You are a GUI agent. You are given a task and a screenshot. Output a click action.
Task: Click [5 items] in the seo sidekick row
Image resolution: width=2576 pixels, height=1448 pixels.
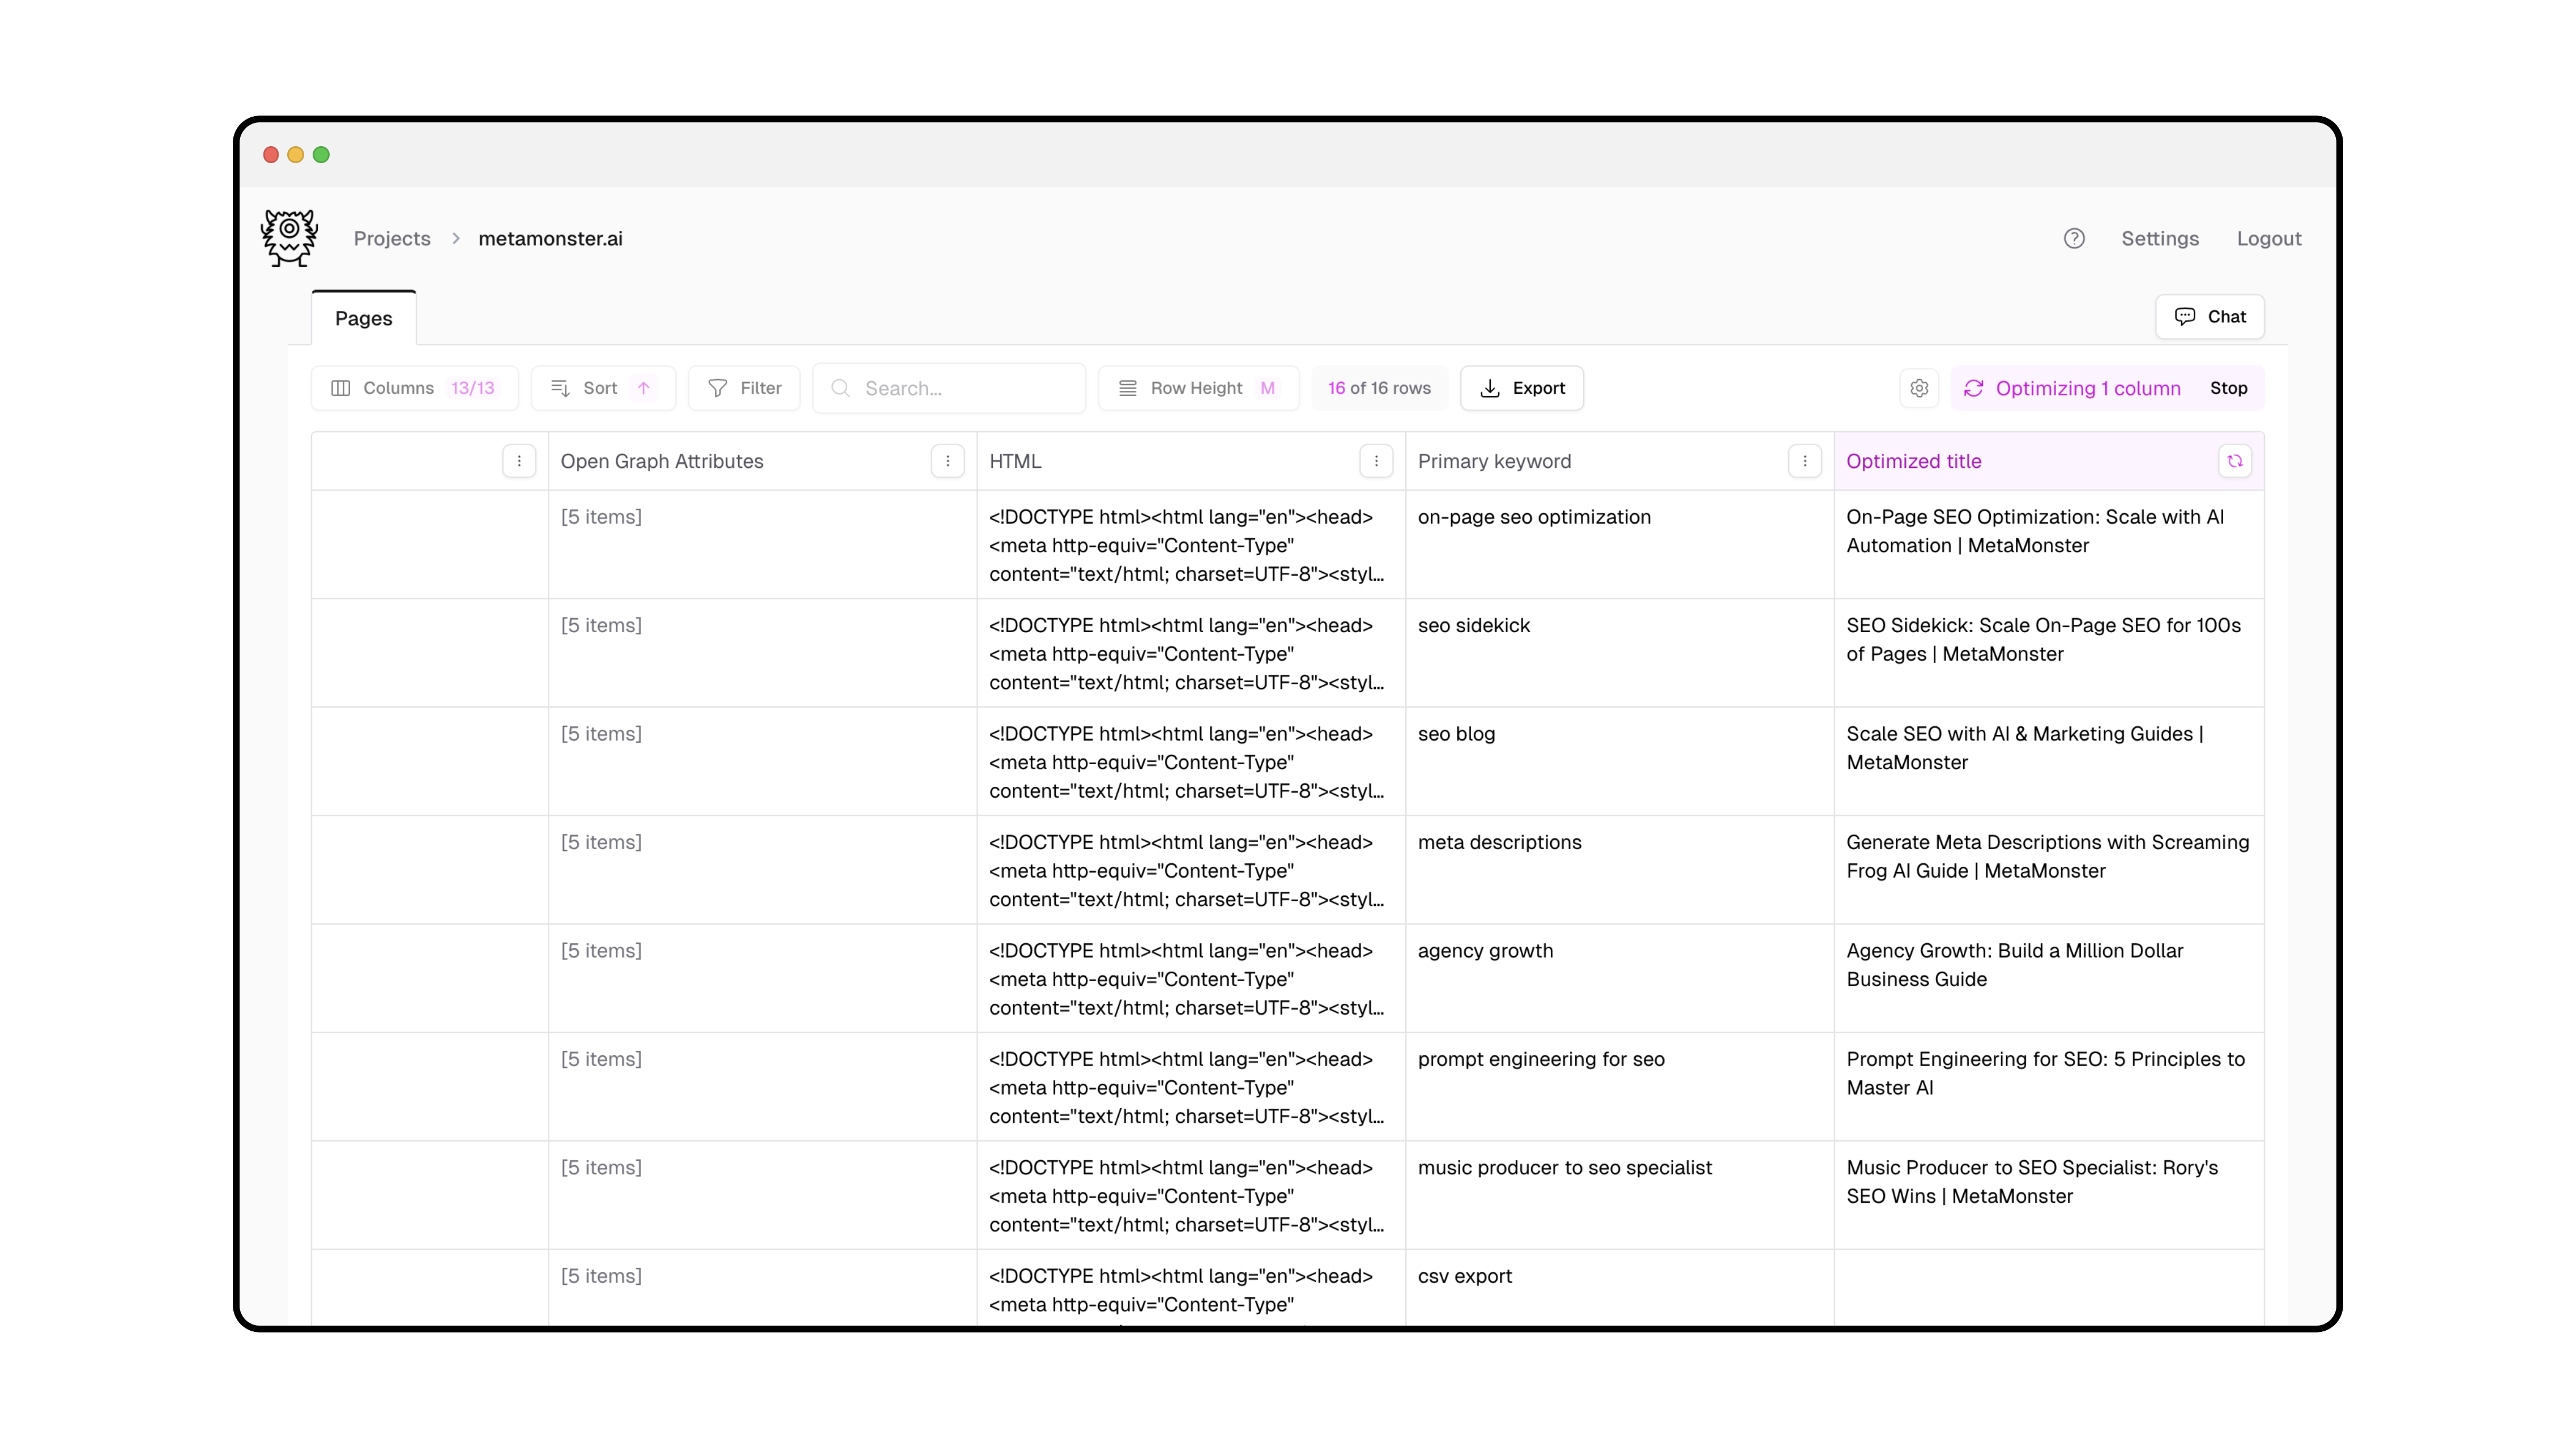pos(601,625)
